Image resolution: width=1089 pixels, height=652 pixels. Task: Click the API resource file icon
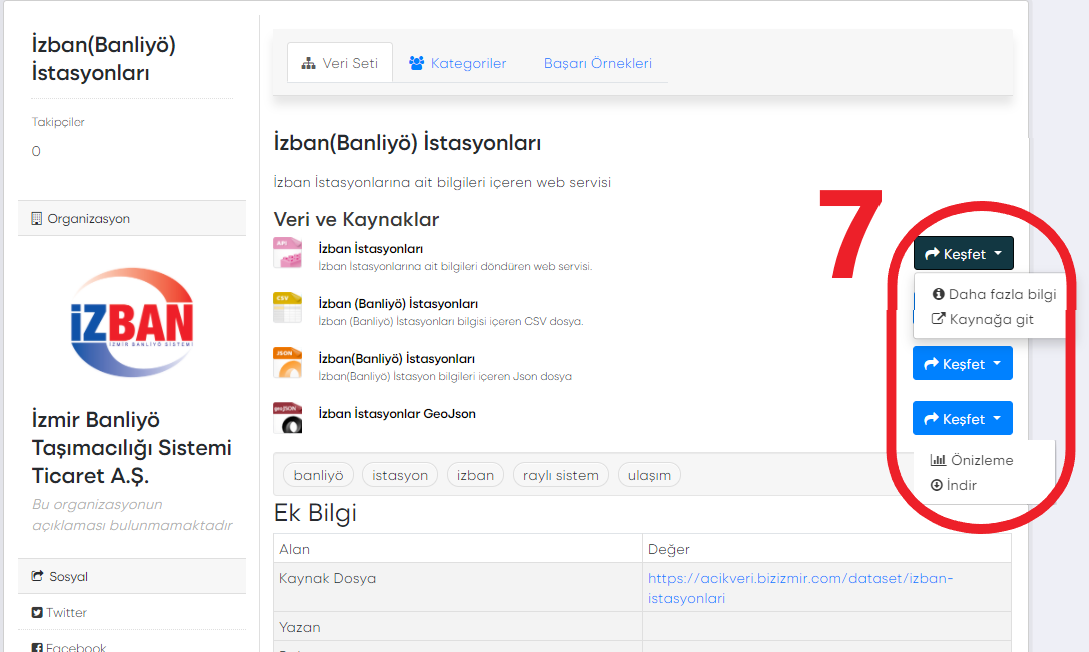pos(287,253)
